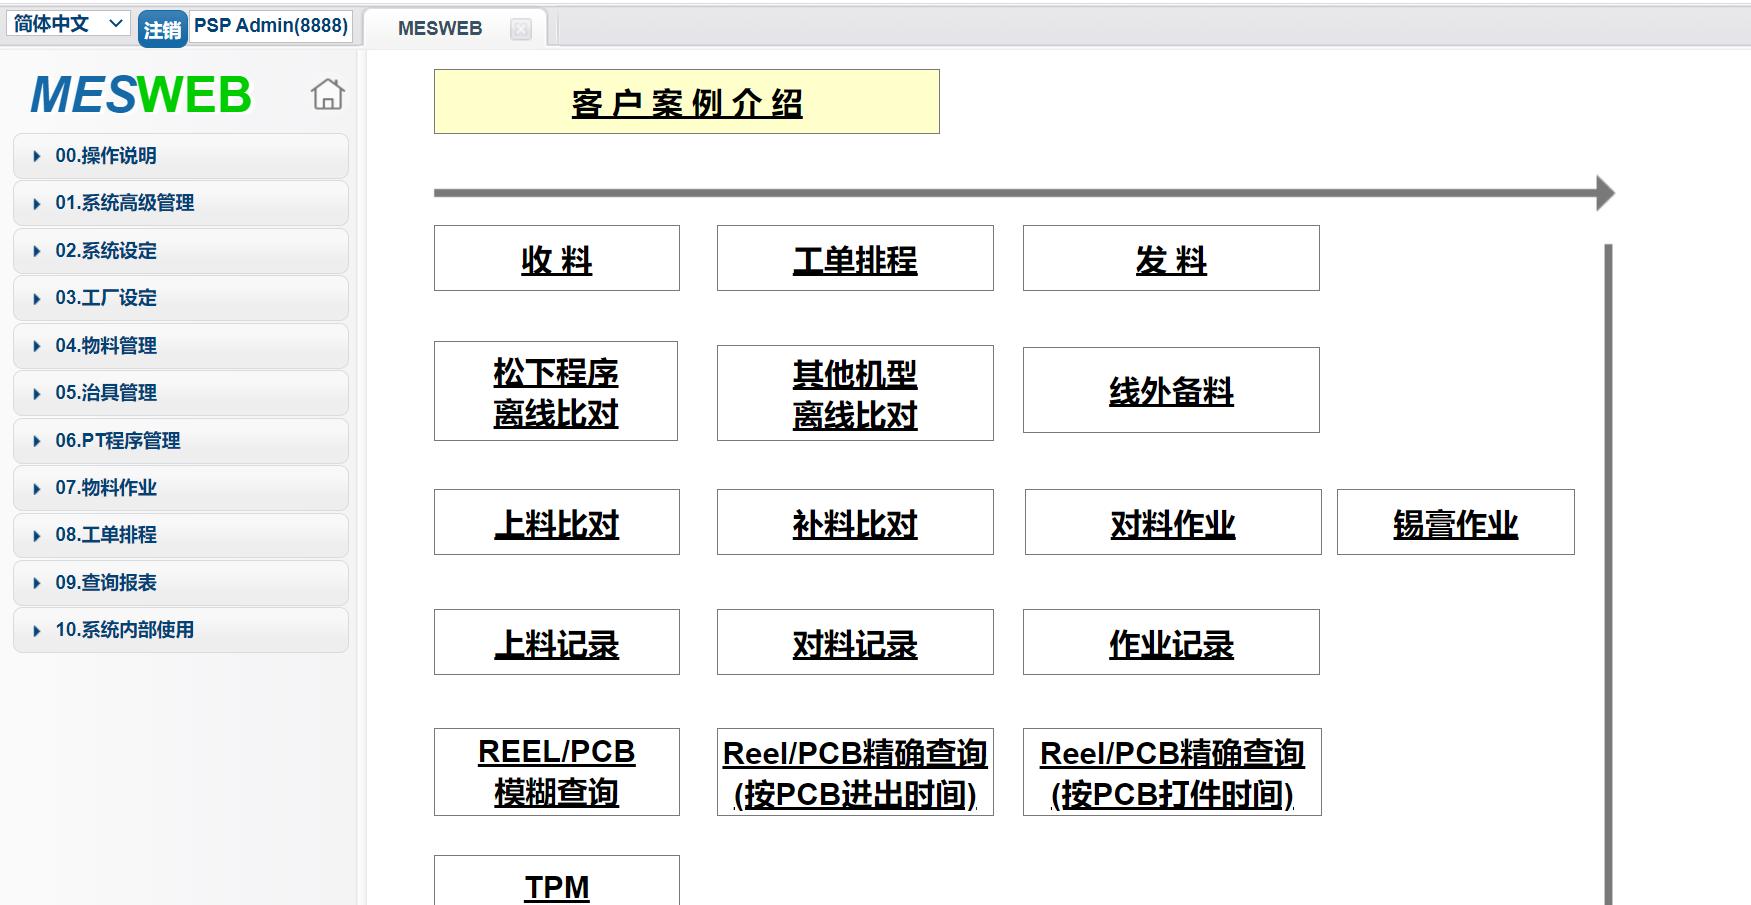Open 10.系统内部使用 menu item
This screenshot has height=905, width=1751.
click(181, 630)
